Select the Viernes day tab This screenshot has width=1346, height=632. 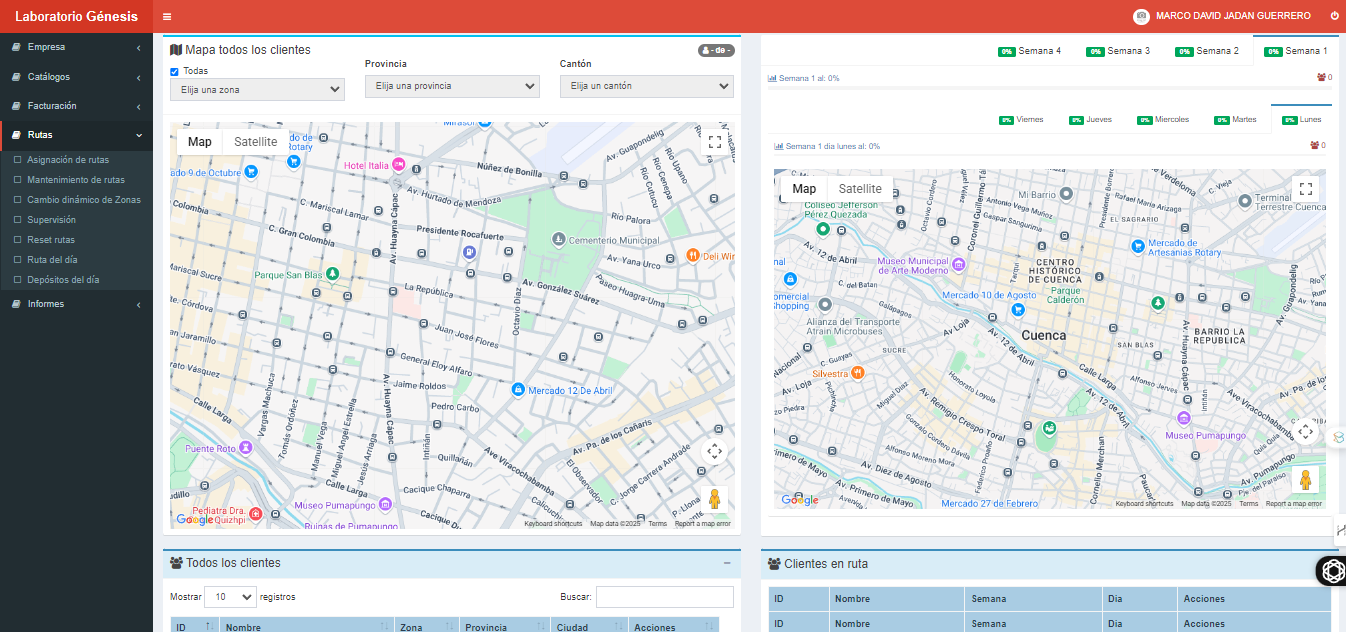coord(1021,120)
